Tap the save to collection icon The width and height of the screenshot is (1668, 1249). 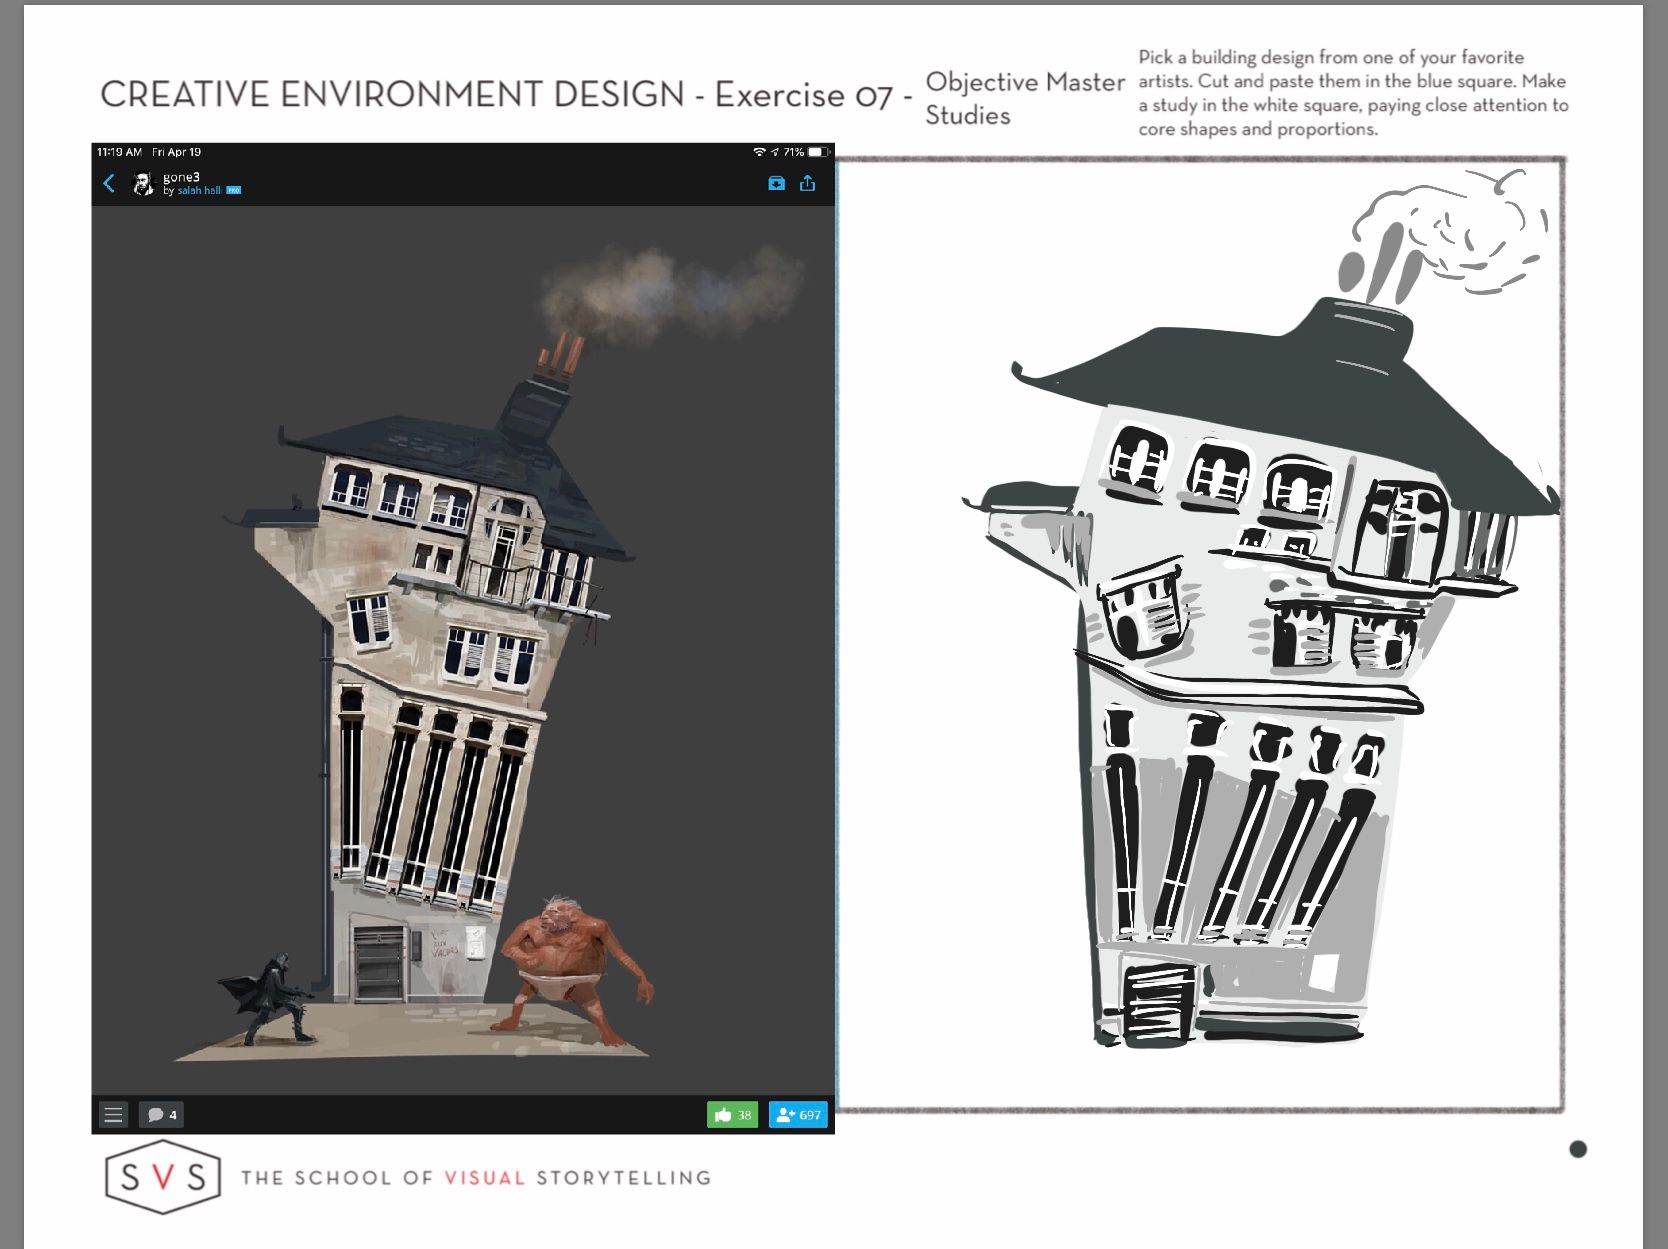click(x=776, y=183)
